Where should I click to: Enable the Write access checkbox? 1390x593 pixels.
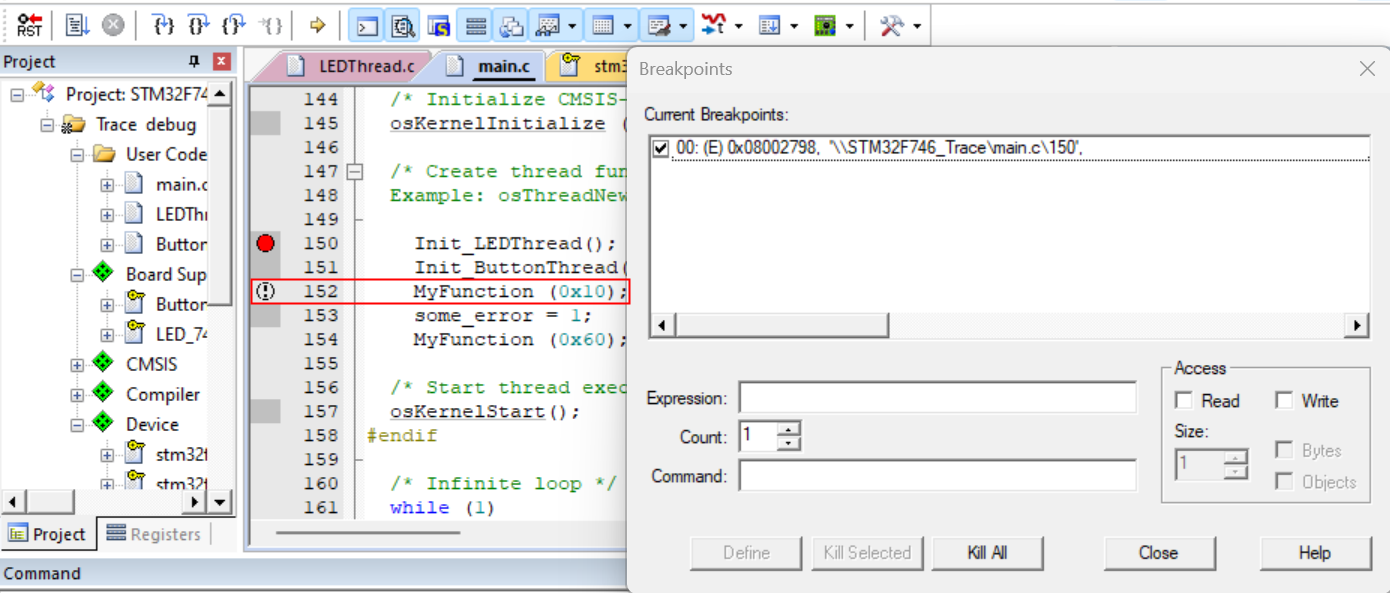coord(1284,401)
